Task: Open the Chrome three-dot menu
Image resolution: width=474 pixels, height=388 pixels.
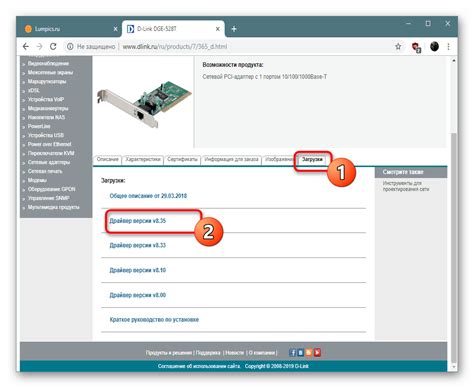Action: [x=448, y=47]
